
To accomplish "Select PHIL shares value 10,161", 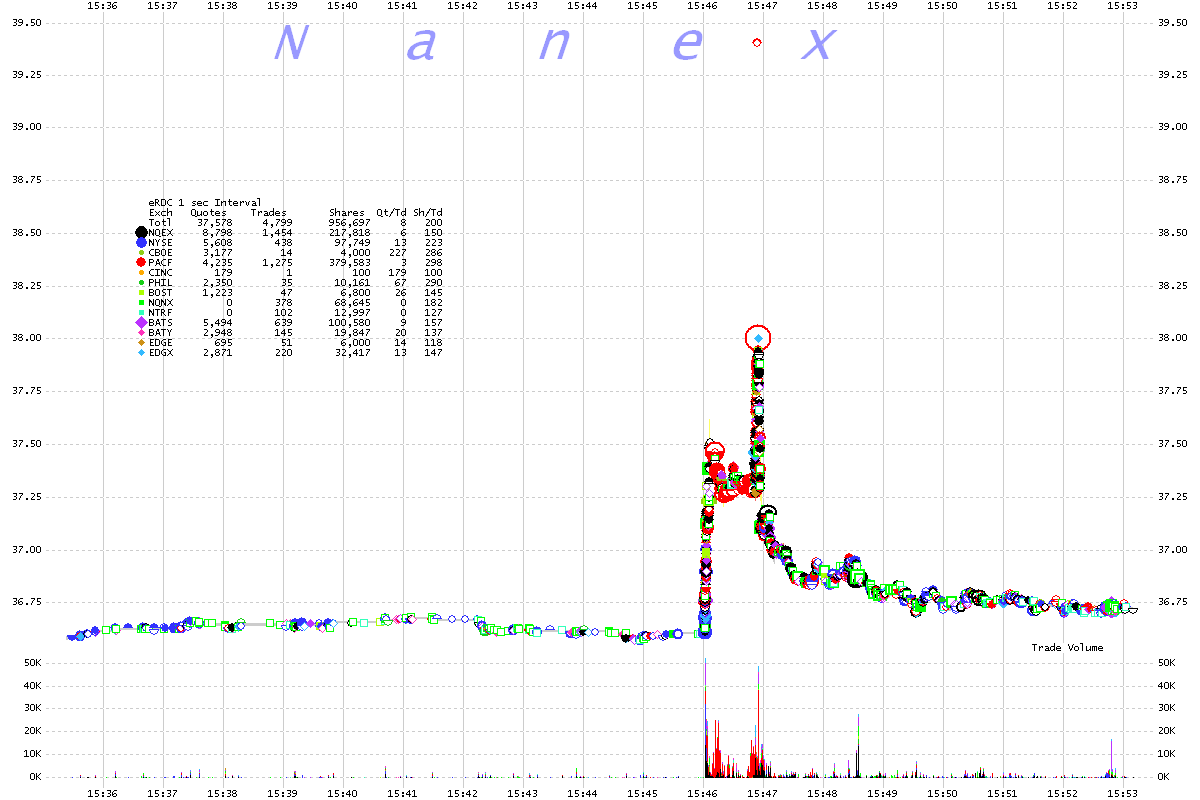I will pos(353,282).
